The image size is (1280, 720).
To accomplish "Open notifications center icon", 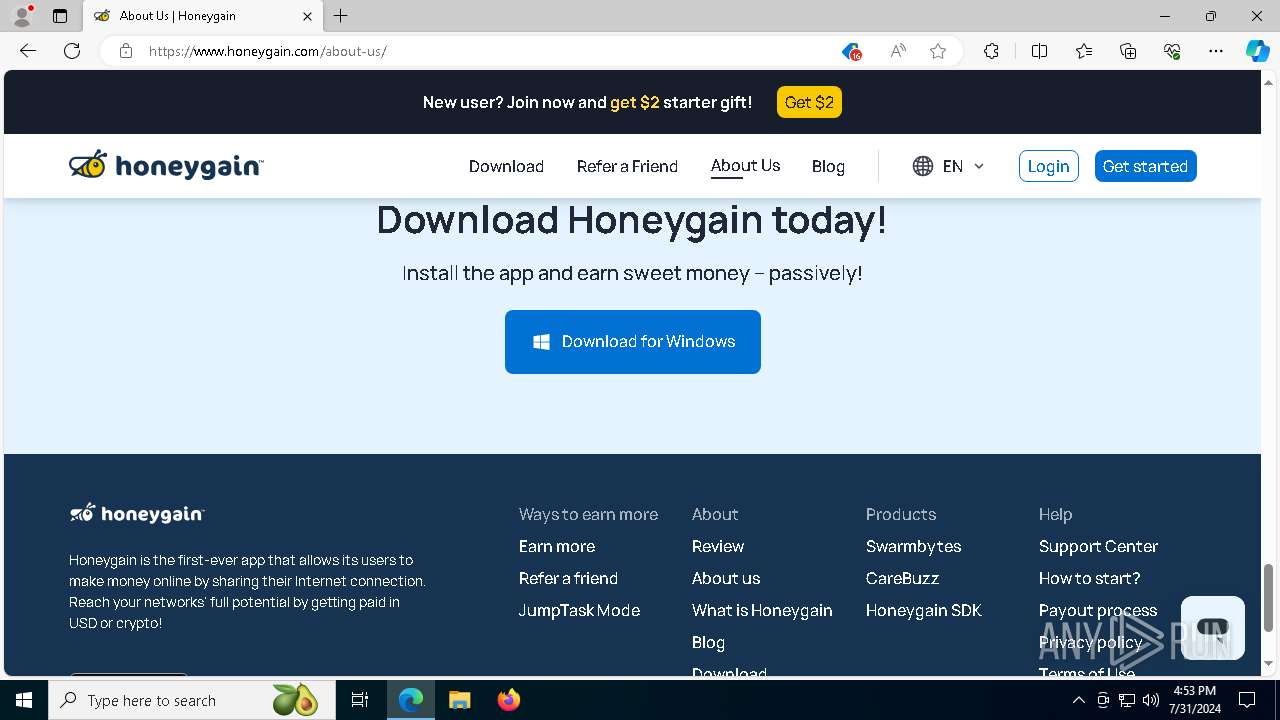I will point(1247,700).
